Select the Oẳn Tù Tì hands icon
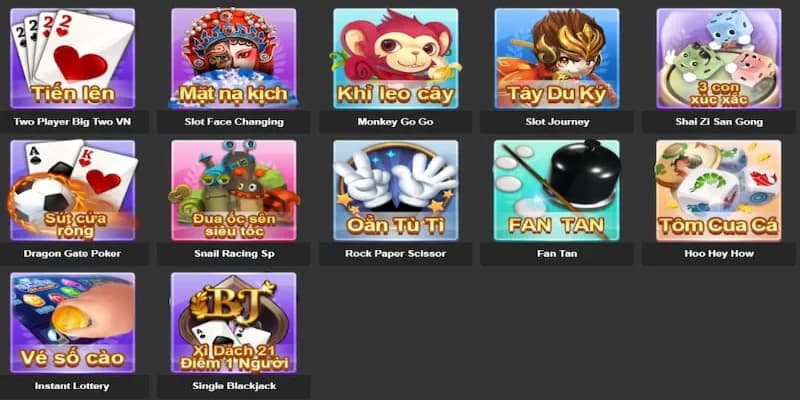 395,190
